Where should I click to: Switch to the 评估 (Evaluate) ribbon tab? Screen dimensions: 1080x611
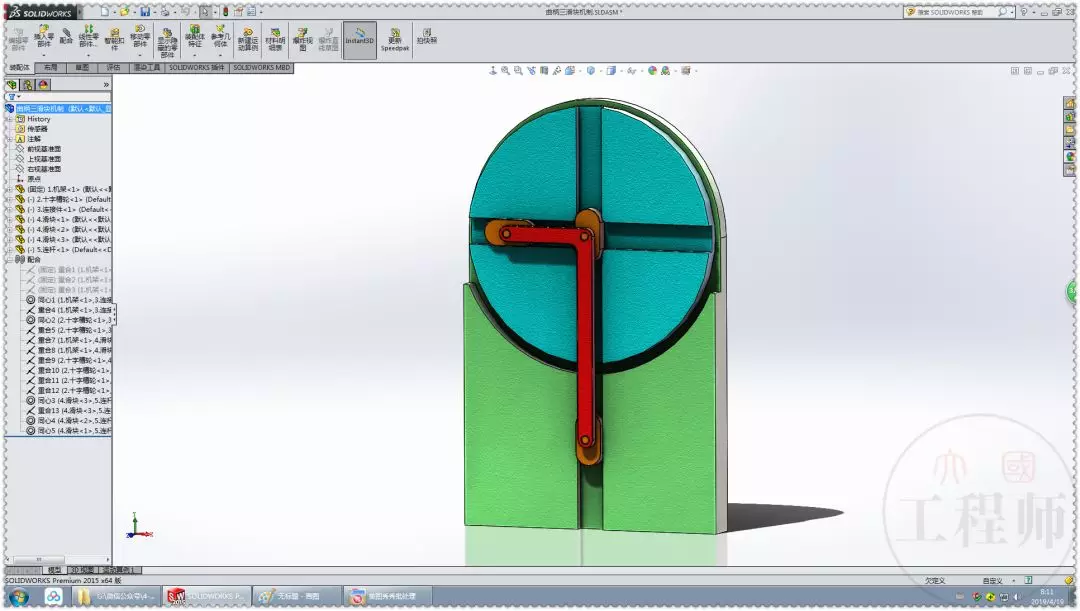click(x=114, y=68)
